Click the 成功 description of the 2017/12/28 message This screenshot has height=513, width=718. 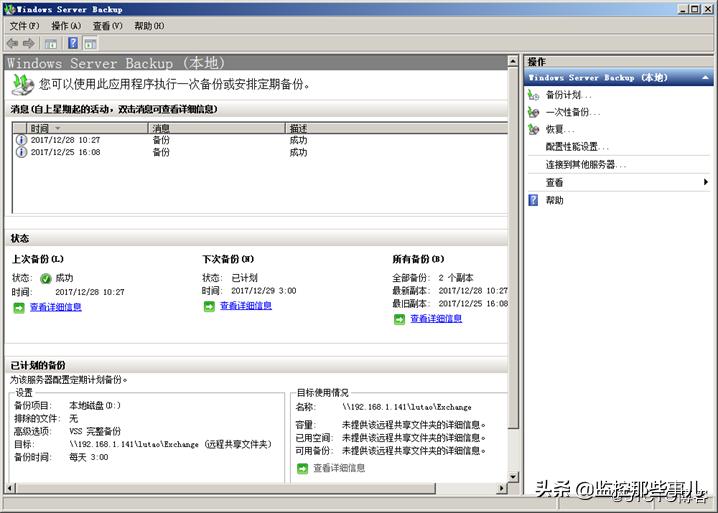point(298,140)
